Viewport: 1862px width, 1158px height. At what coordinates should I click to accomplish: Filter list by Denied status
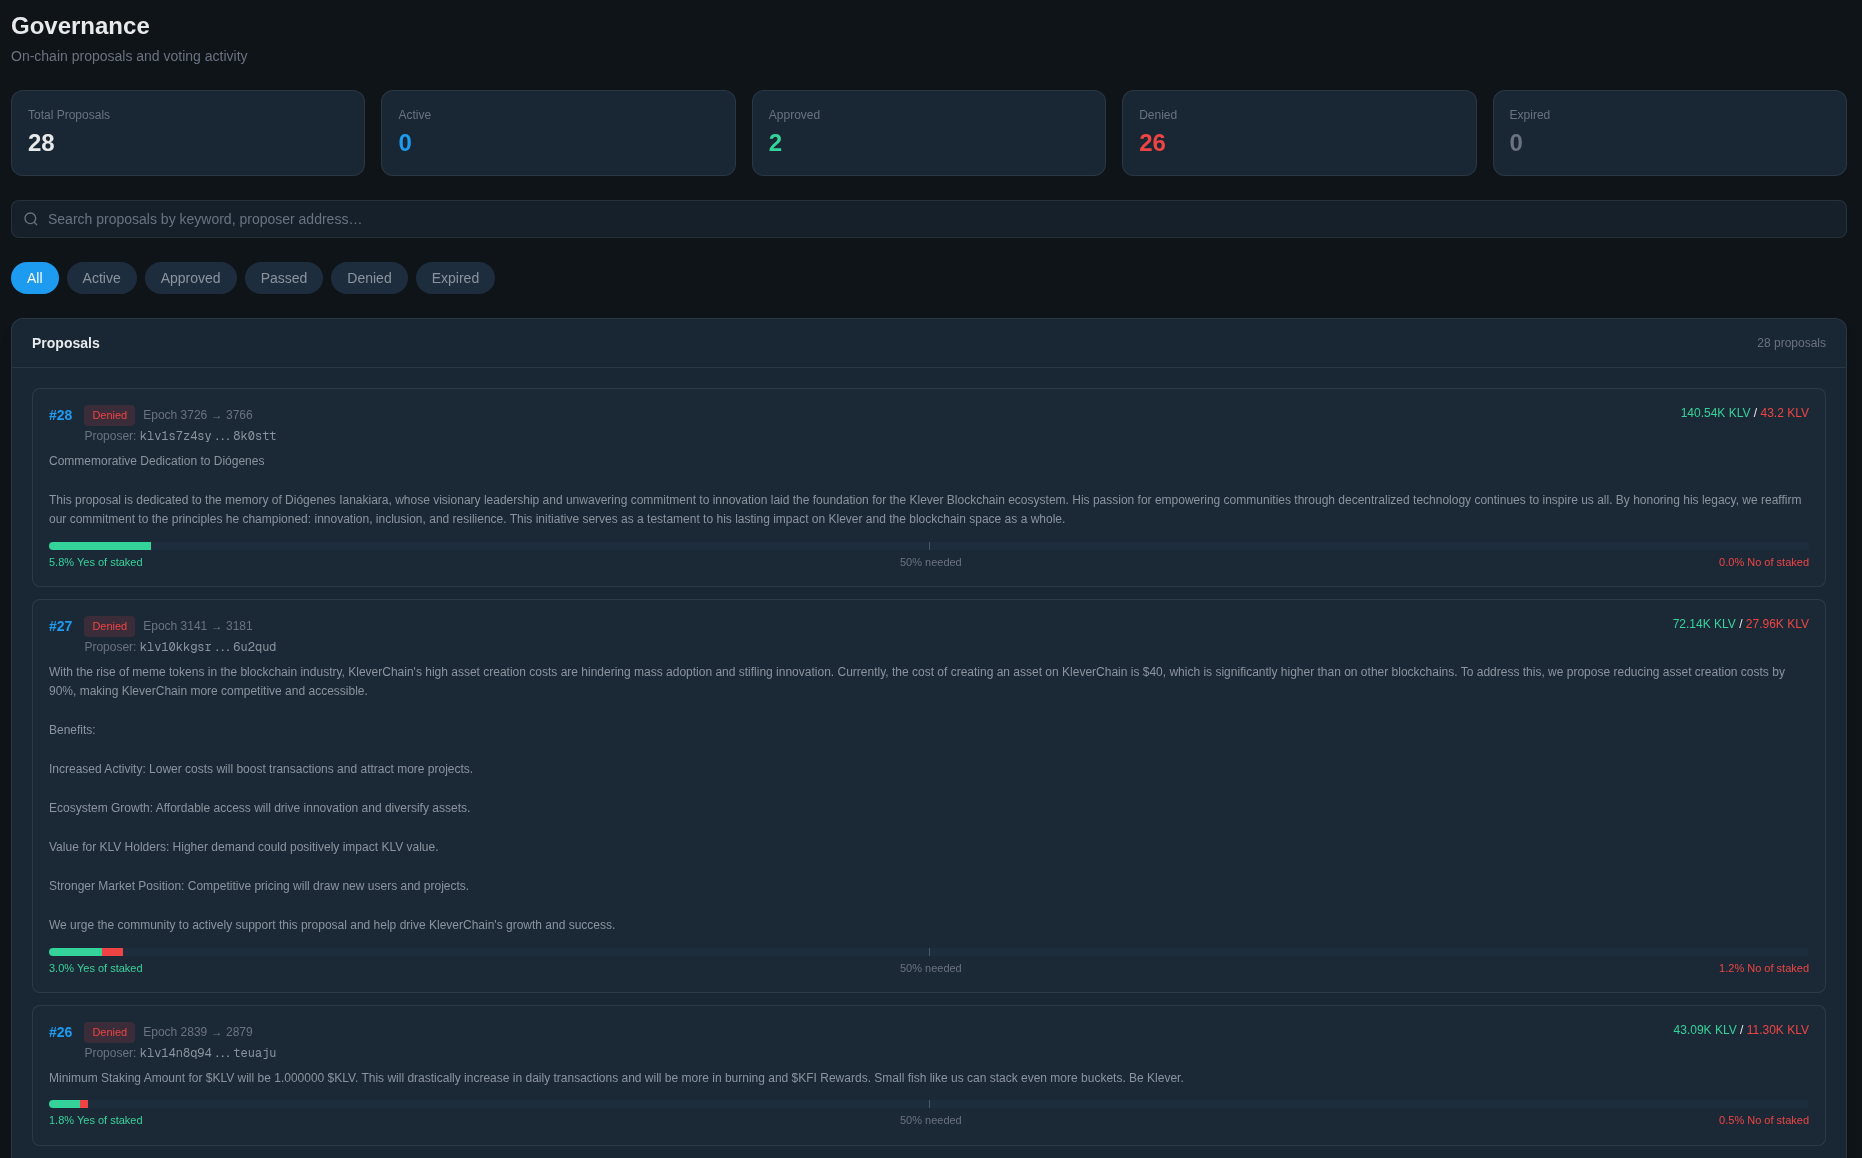[369, 278]
